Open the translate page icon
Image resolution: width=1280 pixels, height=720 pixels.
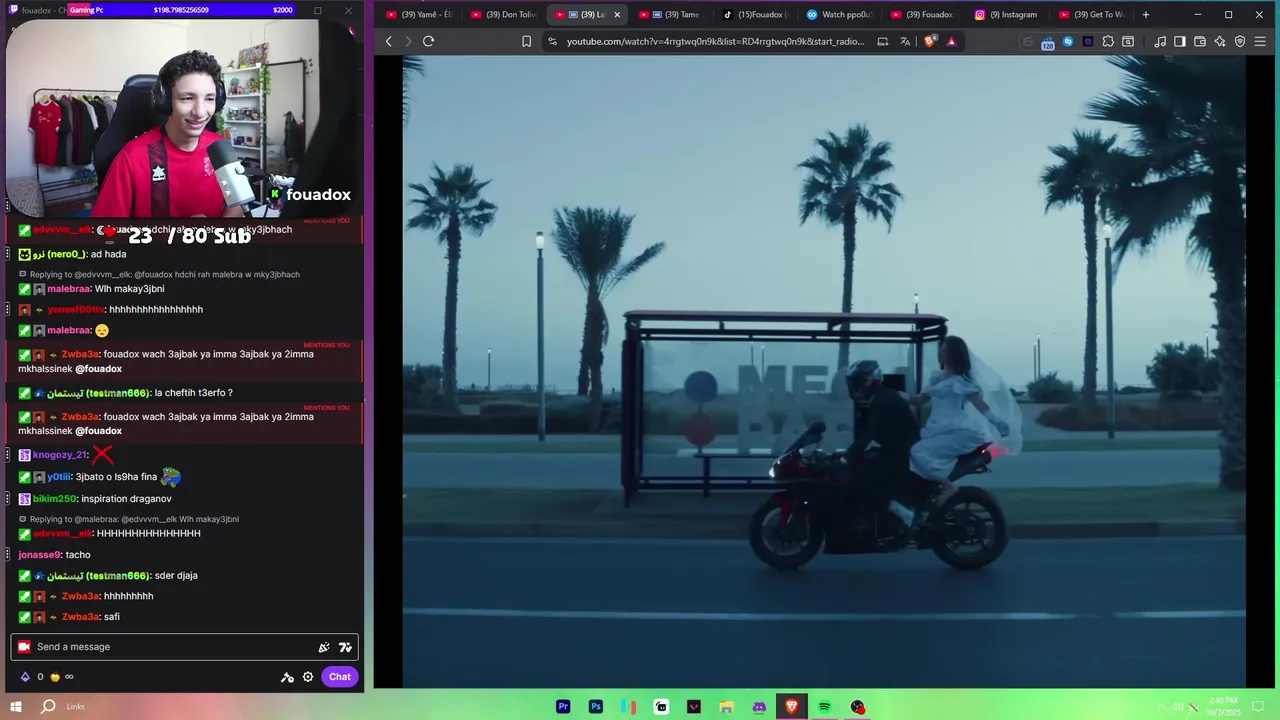(905, 41)
